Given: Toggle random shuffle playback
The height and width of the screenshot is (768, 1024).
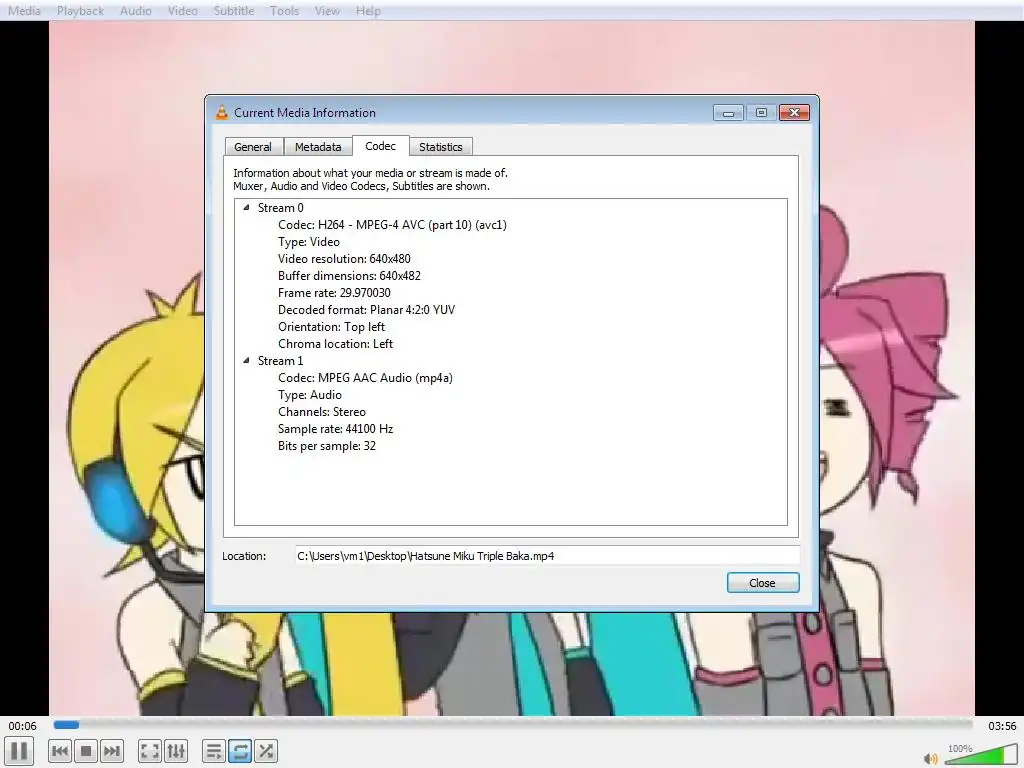Looking at the screenshot, I should 266,751.
